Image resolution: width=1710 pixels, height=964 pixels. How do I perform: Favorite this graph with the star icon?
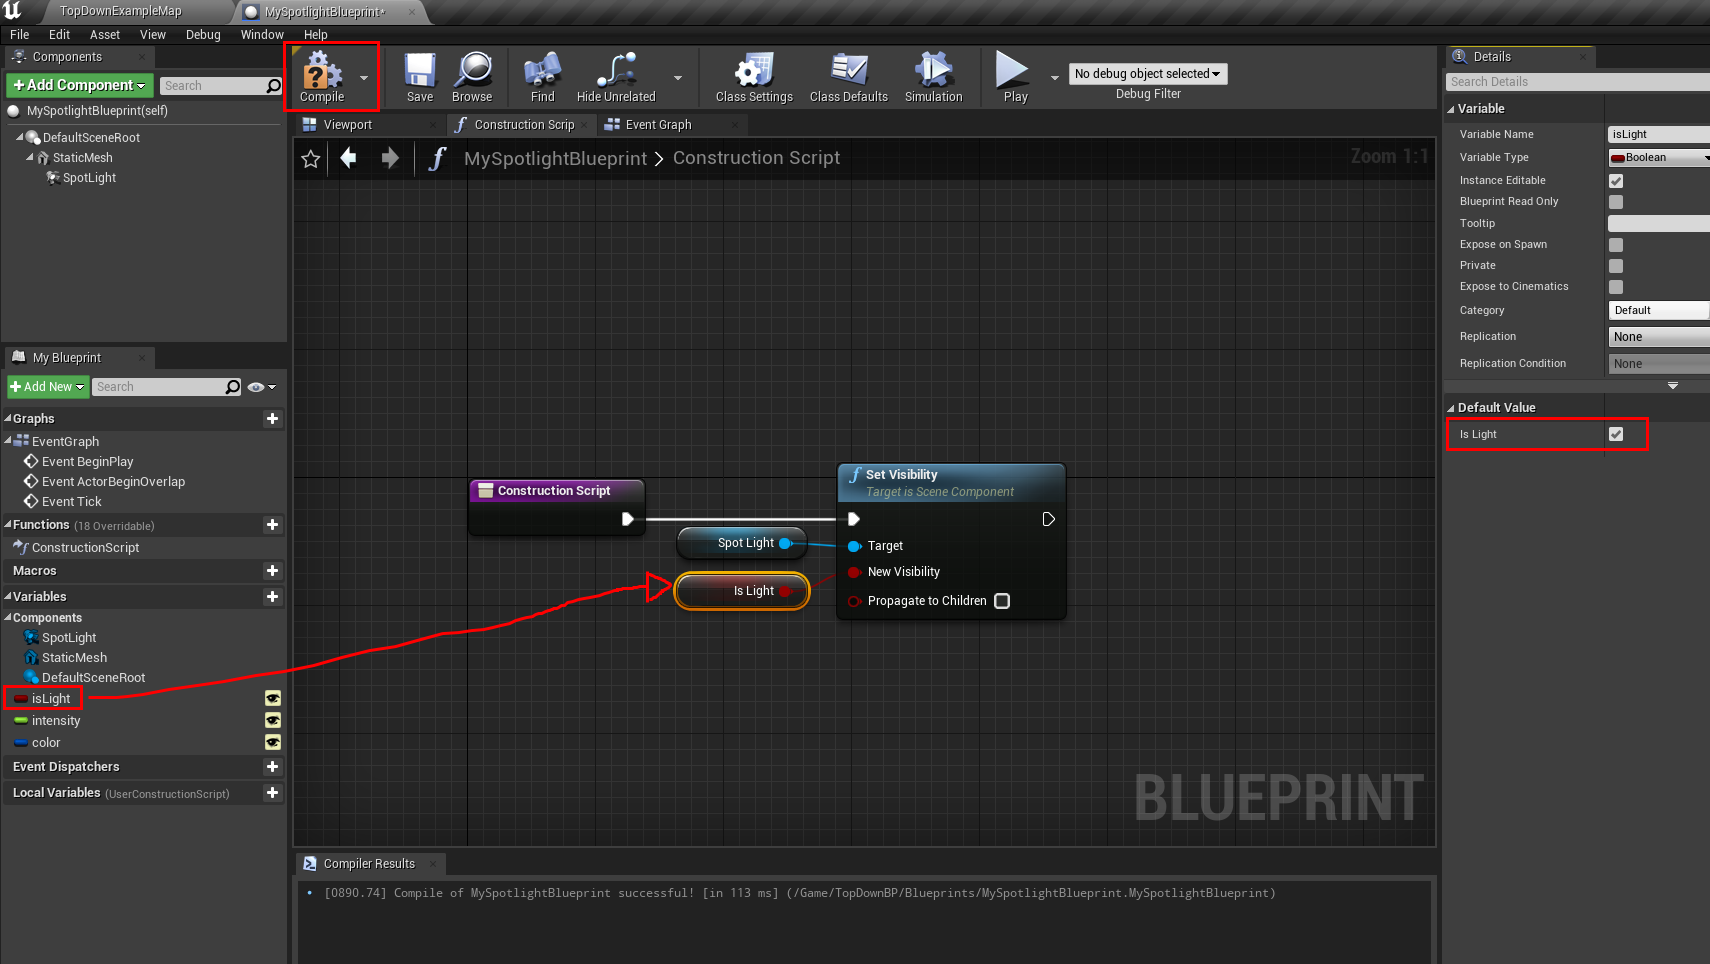(311, 159)
